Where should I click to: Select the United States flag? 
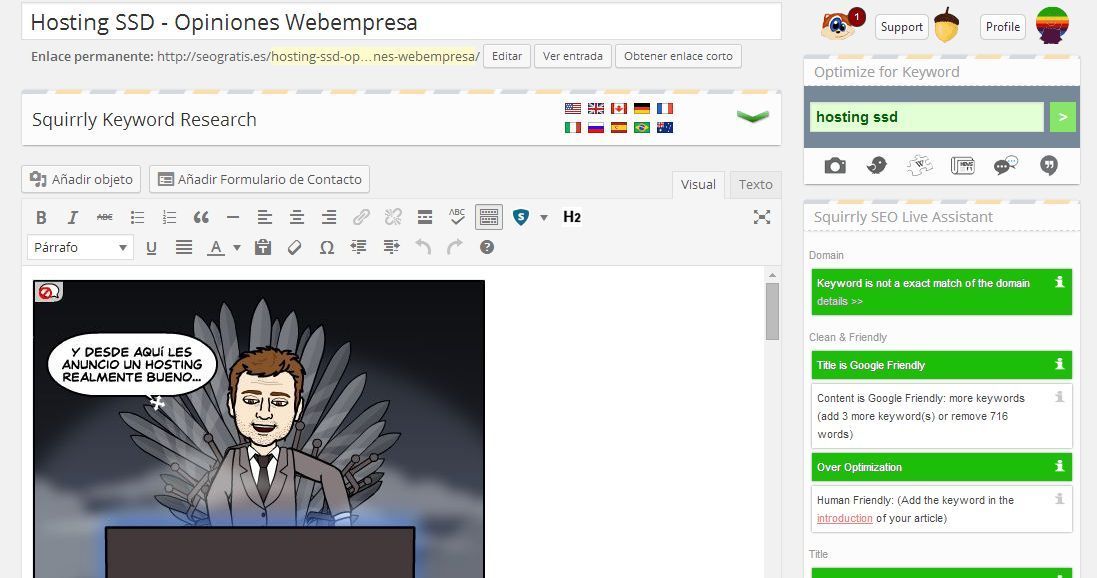(572, 108)
